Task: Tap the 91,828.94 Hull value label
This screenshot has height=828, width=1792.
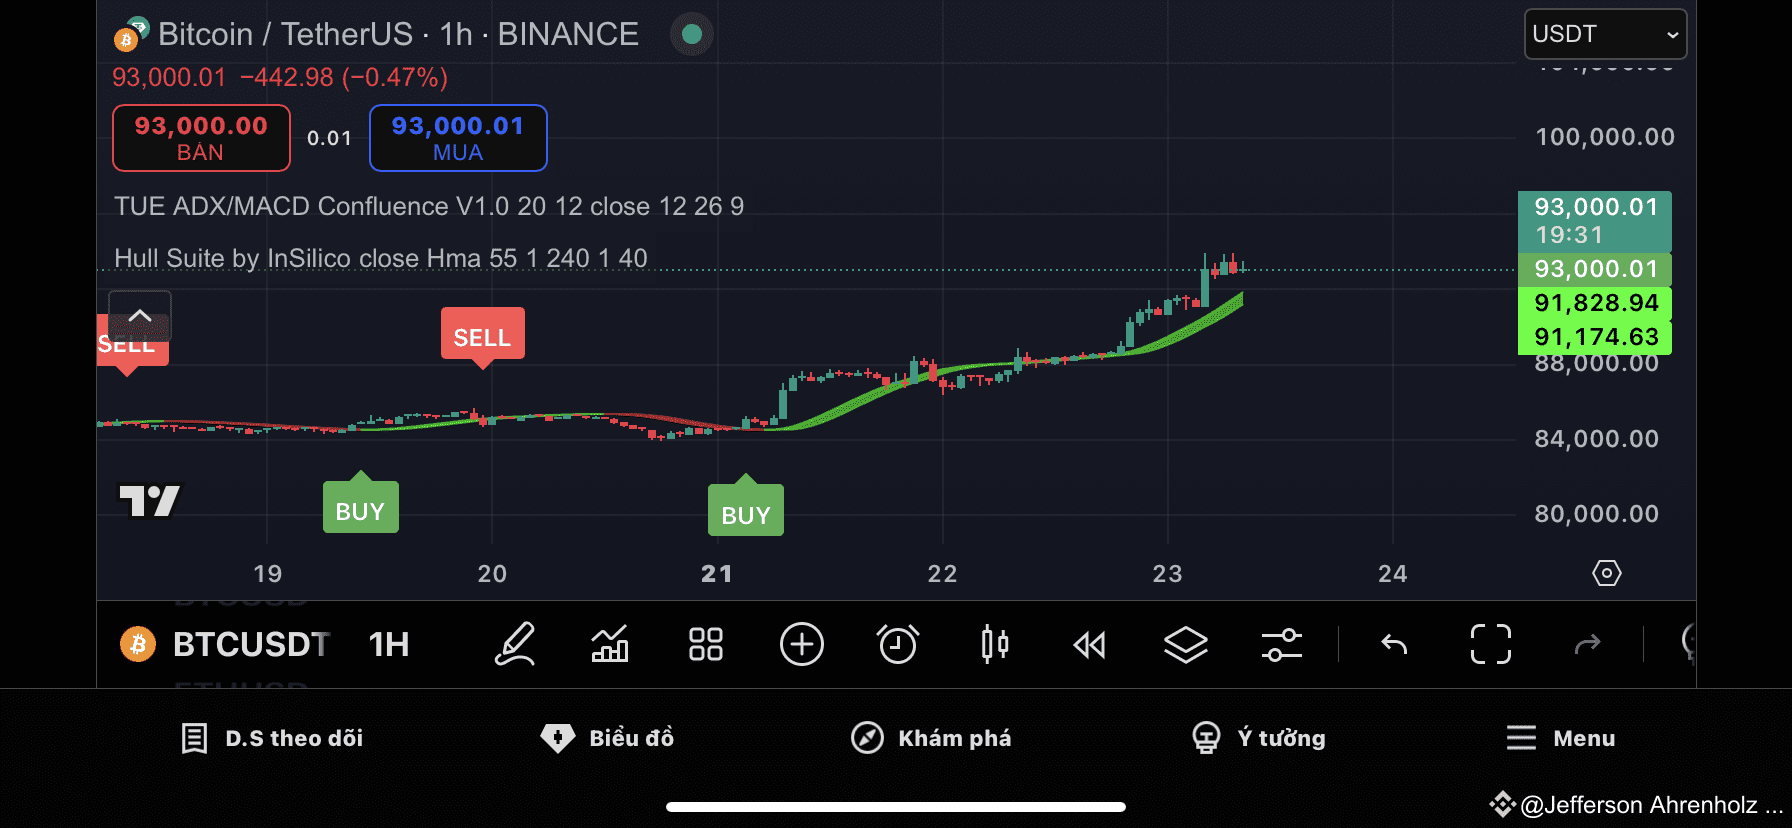Action: [1595, 303]
